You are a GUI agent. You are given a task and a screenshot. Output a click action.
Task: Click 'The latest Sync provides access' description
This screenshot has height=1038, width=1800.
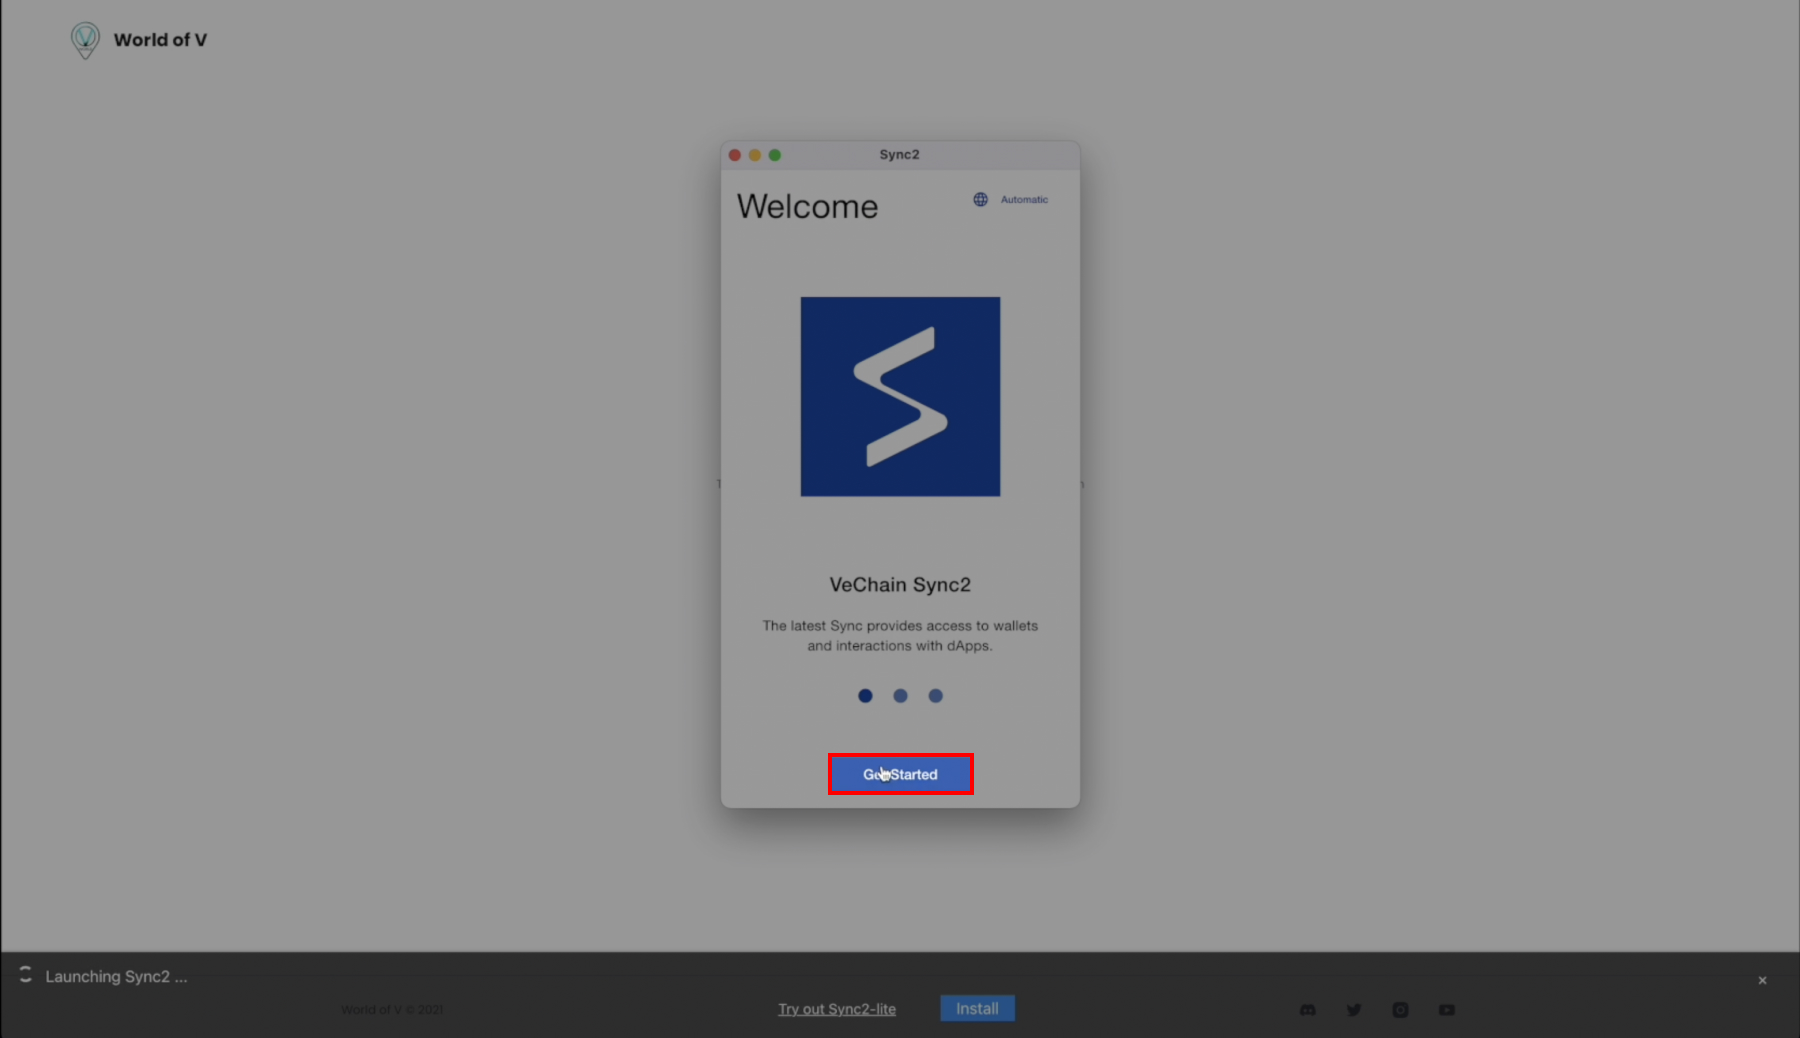[x=900, y=636]
